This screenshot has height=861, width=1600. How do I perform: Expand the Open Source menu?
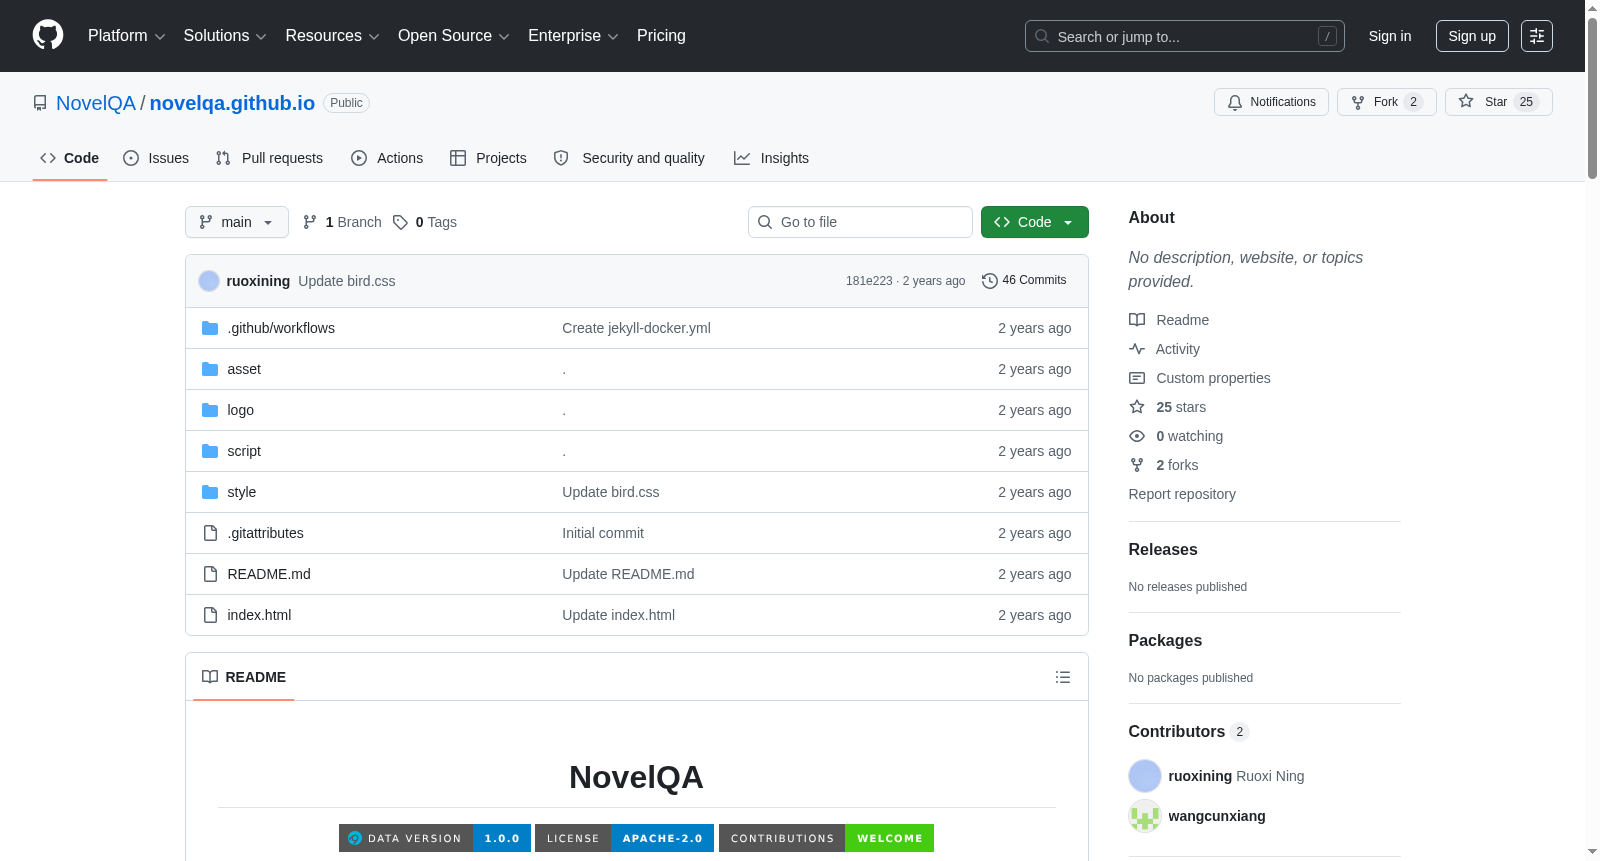tap(453, 36)
